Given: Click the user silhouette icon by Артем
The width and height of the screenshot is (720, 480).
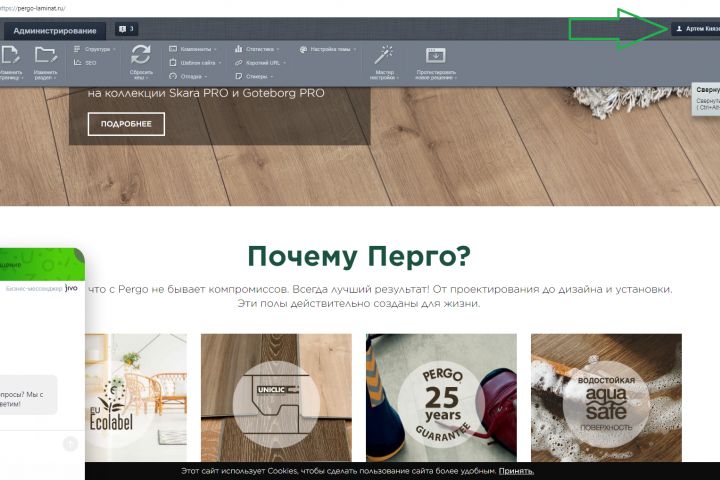Looking at the screenshot, I should pyautogui.click(x=679, y=28).
